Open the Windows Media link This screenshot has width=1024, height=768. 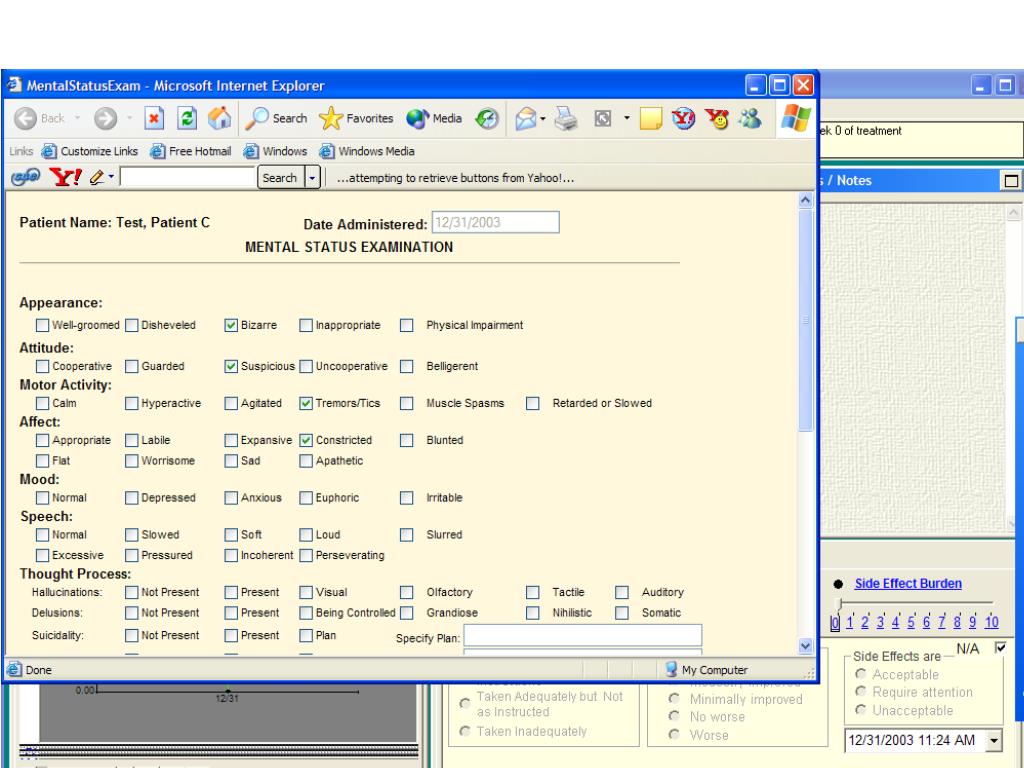tap(367, 152)
